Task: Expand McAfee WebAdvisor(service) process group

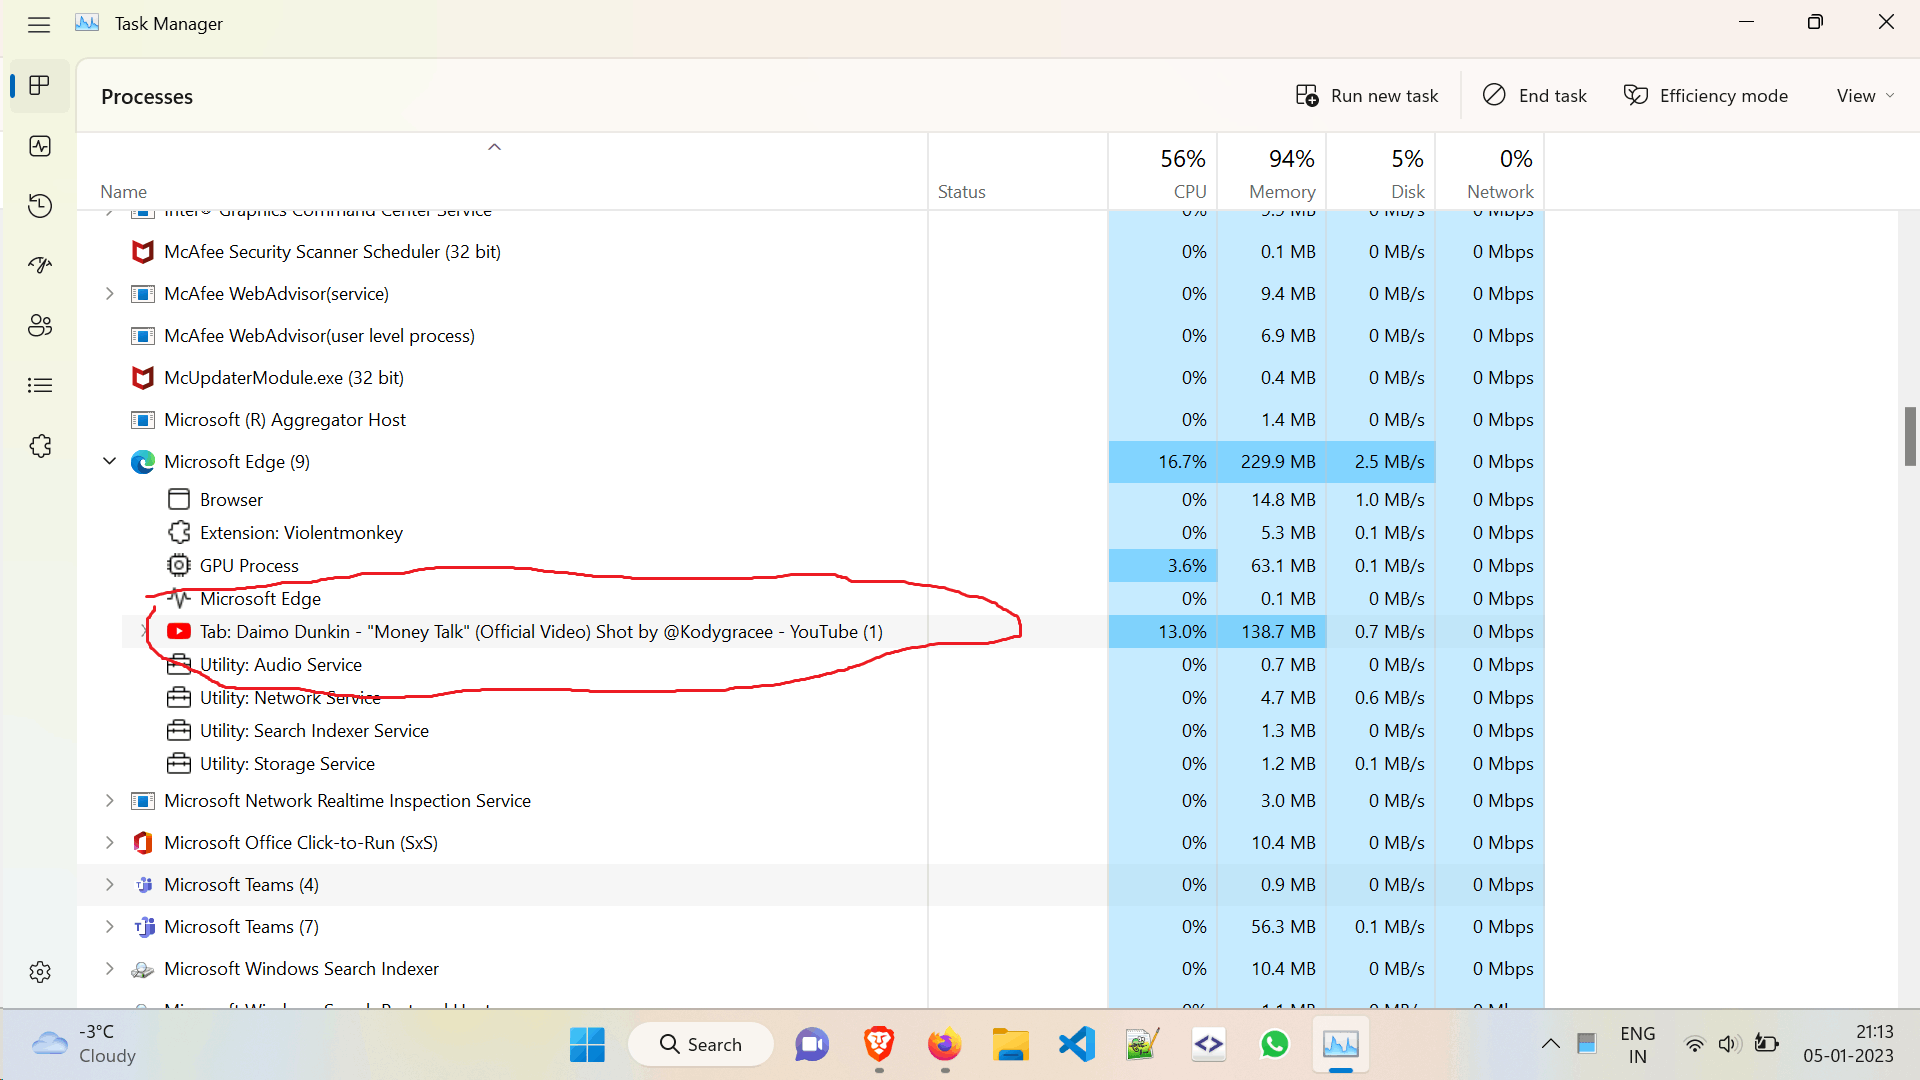Action: (110, 294)
